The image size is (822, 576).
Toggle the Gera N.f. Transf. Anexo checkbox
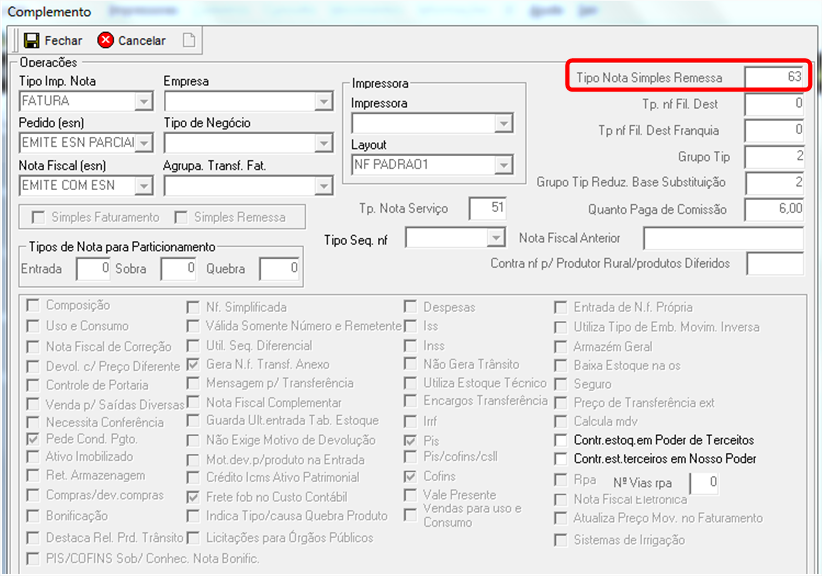pos(193,364)
